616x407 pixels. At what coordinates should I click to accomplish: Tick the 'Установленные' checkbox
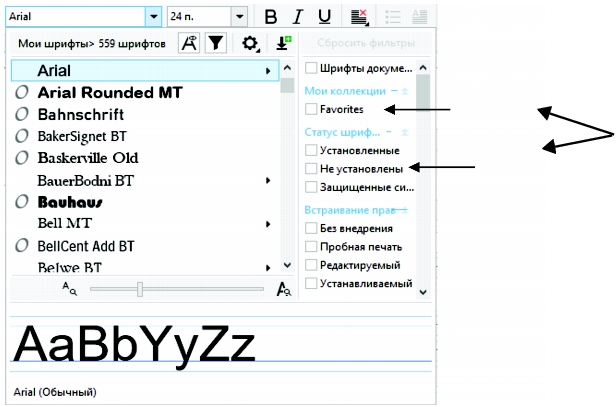[x=312, y=150]
